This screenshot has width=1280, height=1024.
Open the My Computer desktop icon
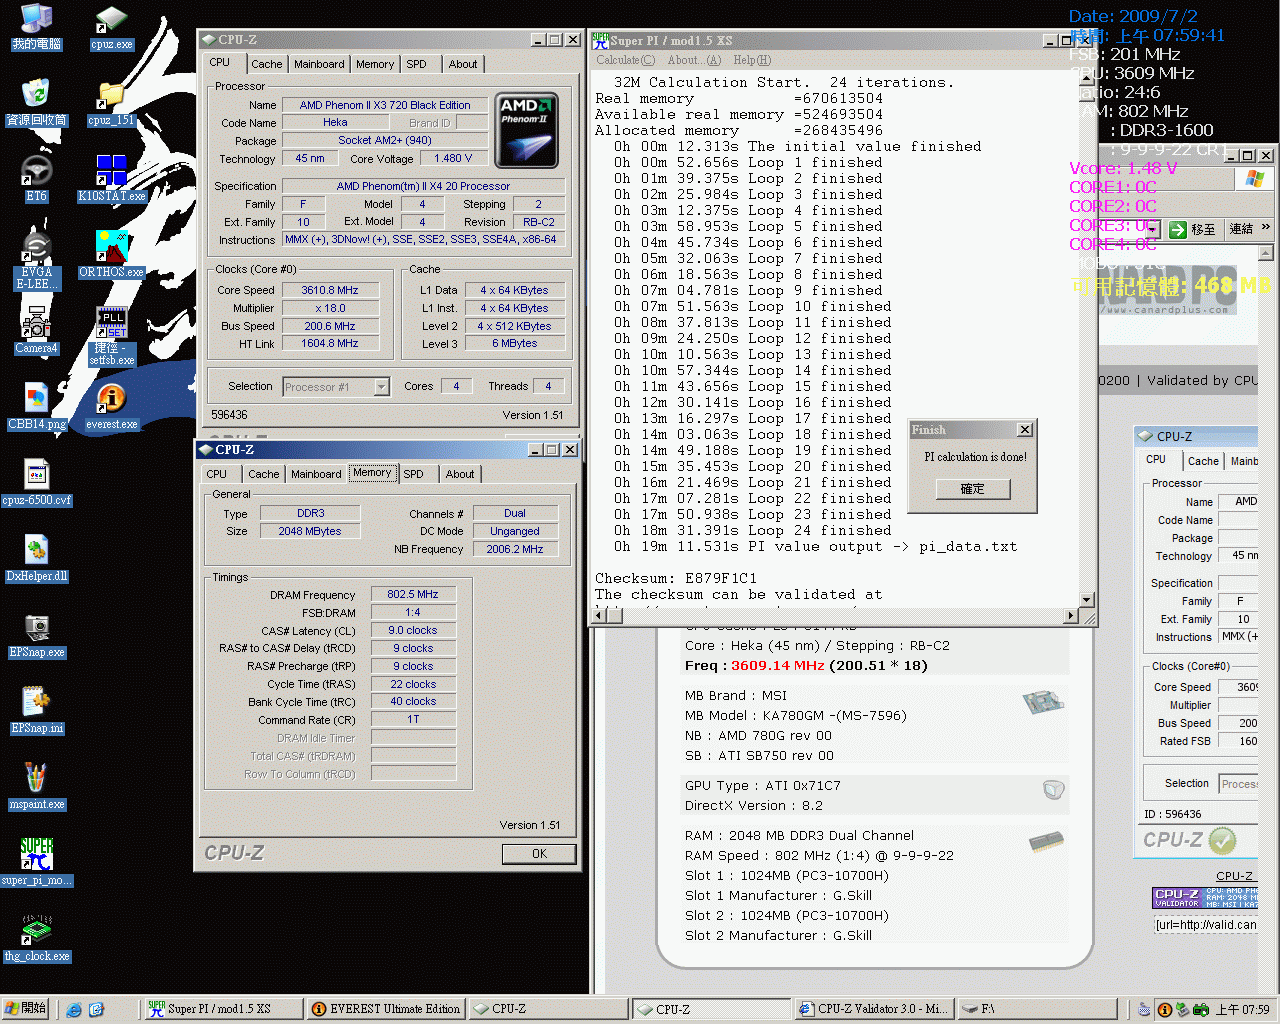[36, 27]
